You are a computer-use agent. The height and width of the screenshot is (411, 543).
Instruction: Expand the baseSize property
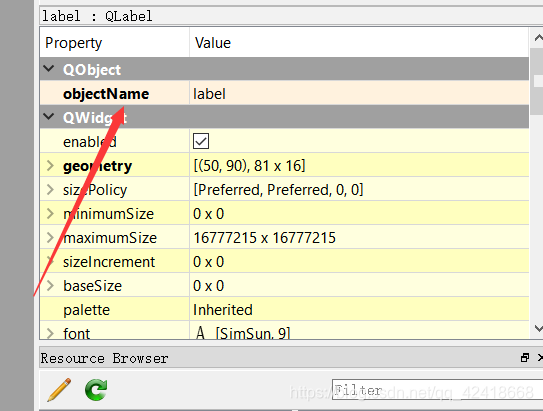[x=50, y=286]
